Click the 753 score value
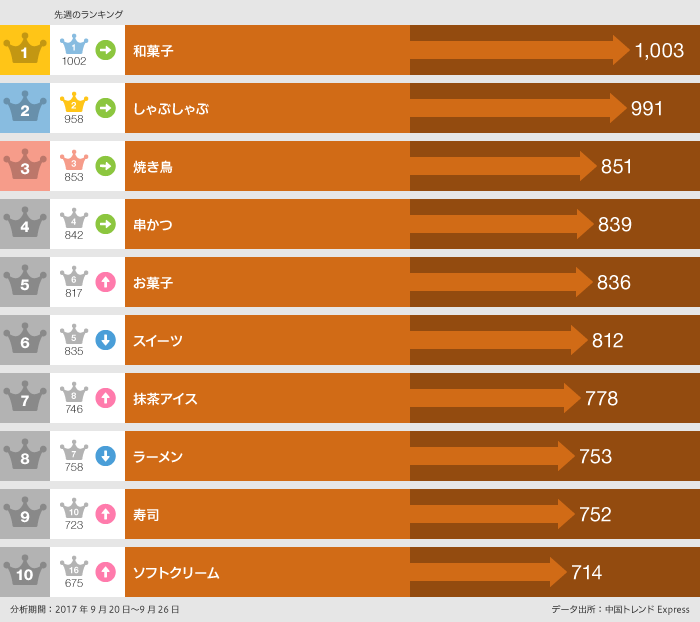The image size is (700, 622). point(595,457)
